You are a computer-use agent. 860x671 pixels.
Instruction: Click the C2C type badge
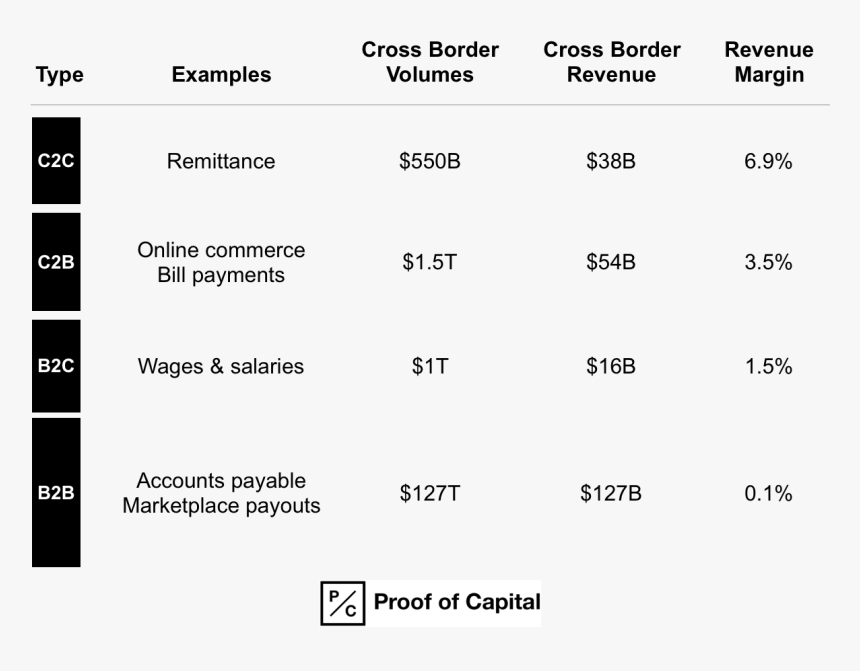click(x=56, y=161)
